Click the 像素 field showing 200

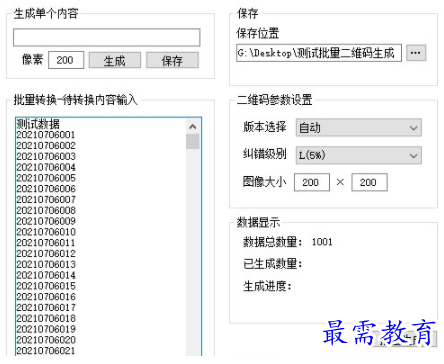pyautogui.click(x=66, y=60)
